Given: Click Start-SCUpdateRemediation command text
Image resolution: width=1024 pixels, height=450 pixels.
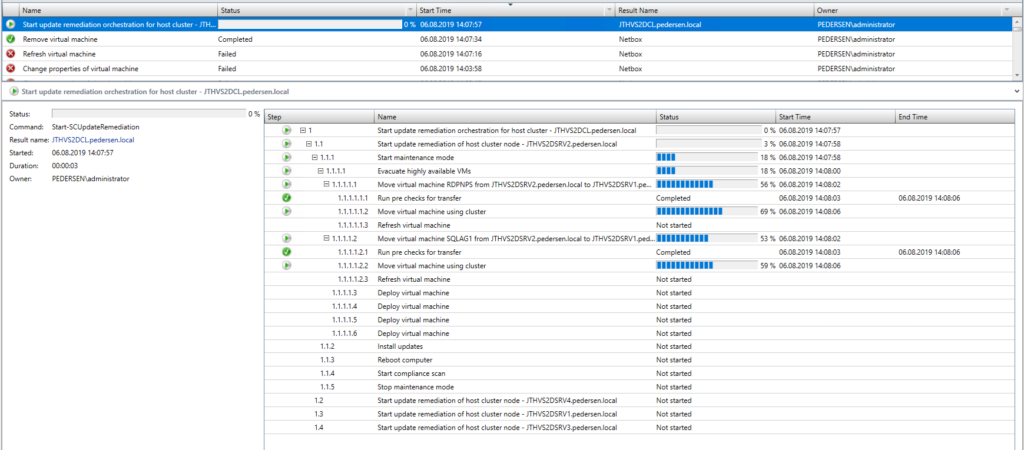Looking at the screenshot, I should [95, 127].
